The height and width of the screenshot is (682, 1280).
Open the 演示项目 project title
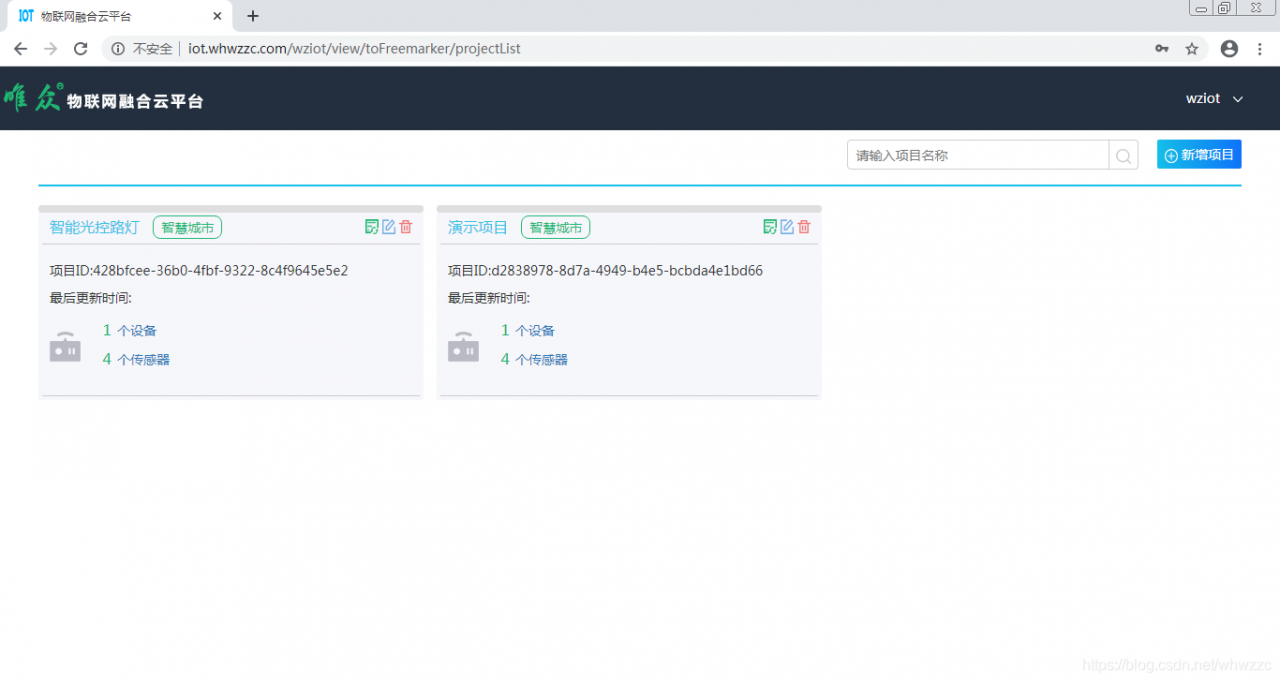(478, 227)
